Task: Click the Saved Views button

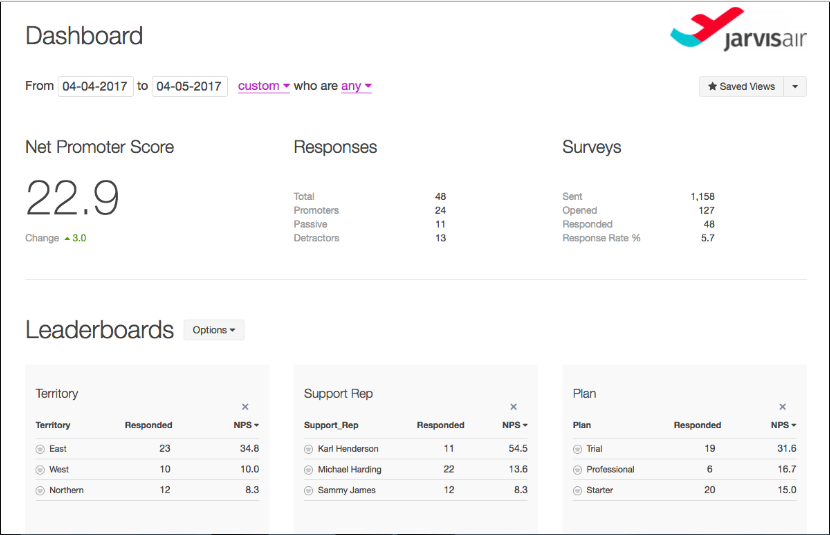Action: pos(741,87)
